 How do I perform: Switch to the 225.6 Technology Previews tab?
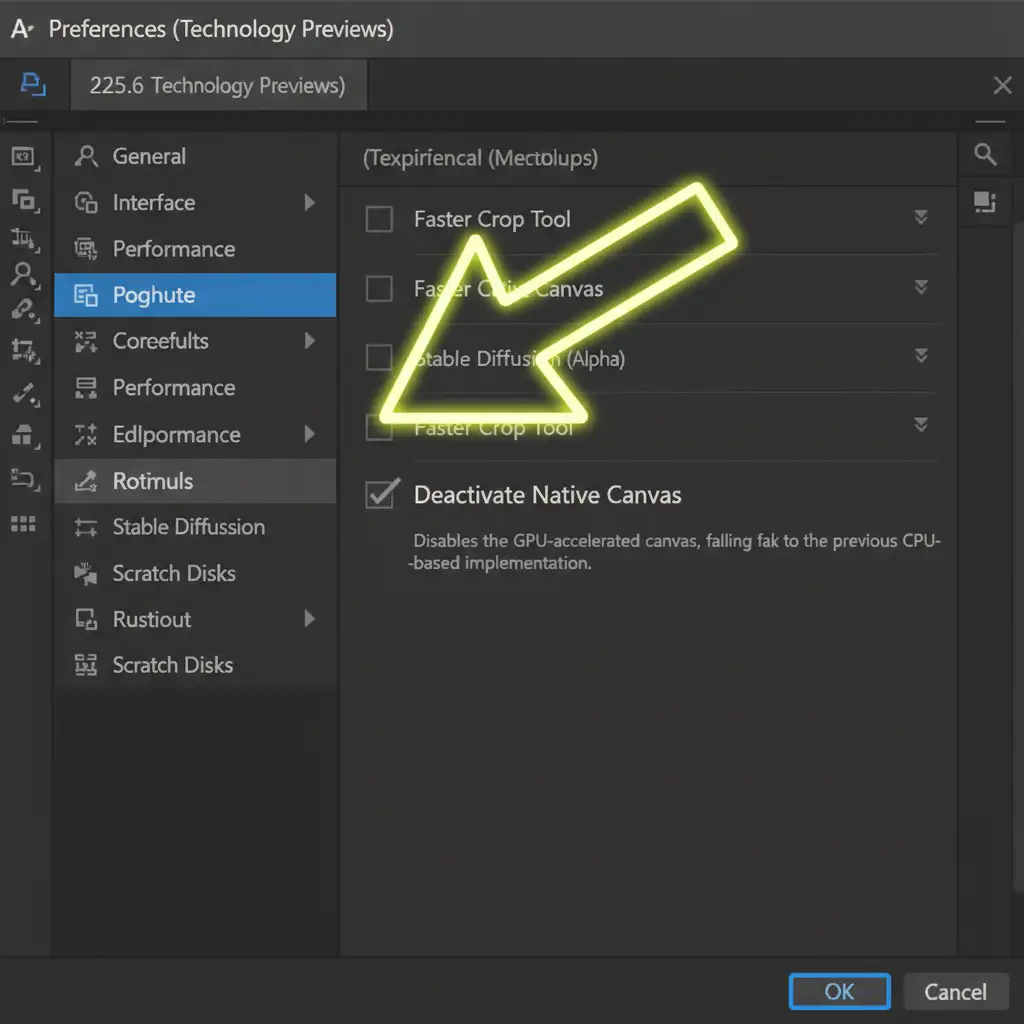[x=217, y=86]
